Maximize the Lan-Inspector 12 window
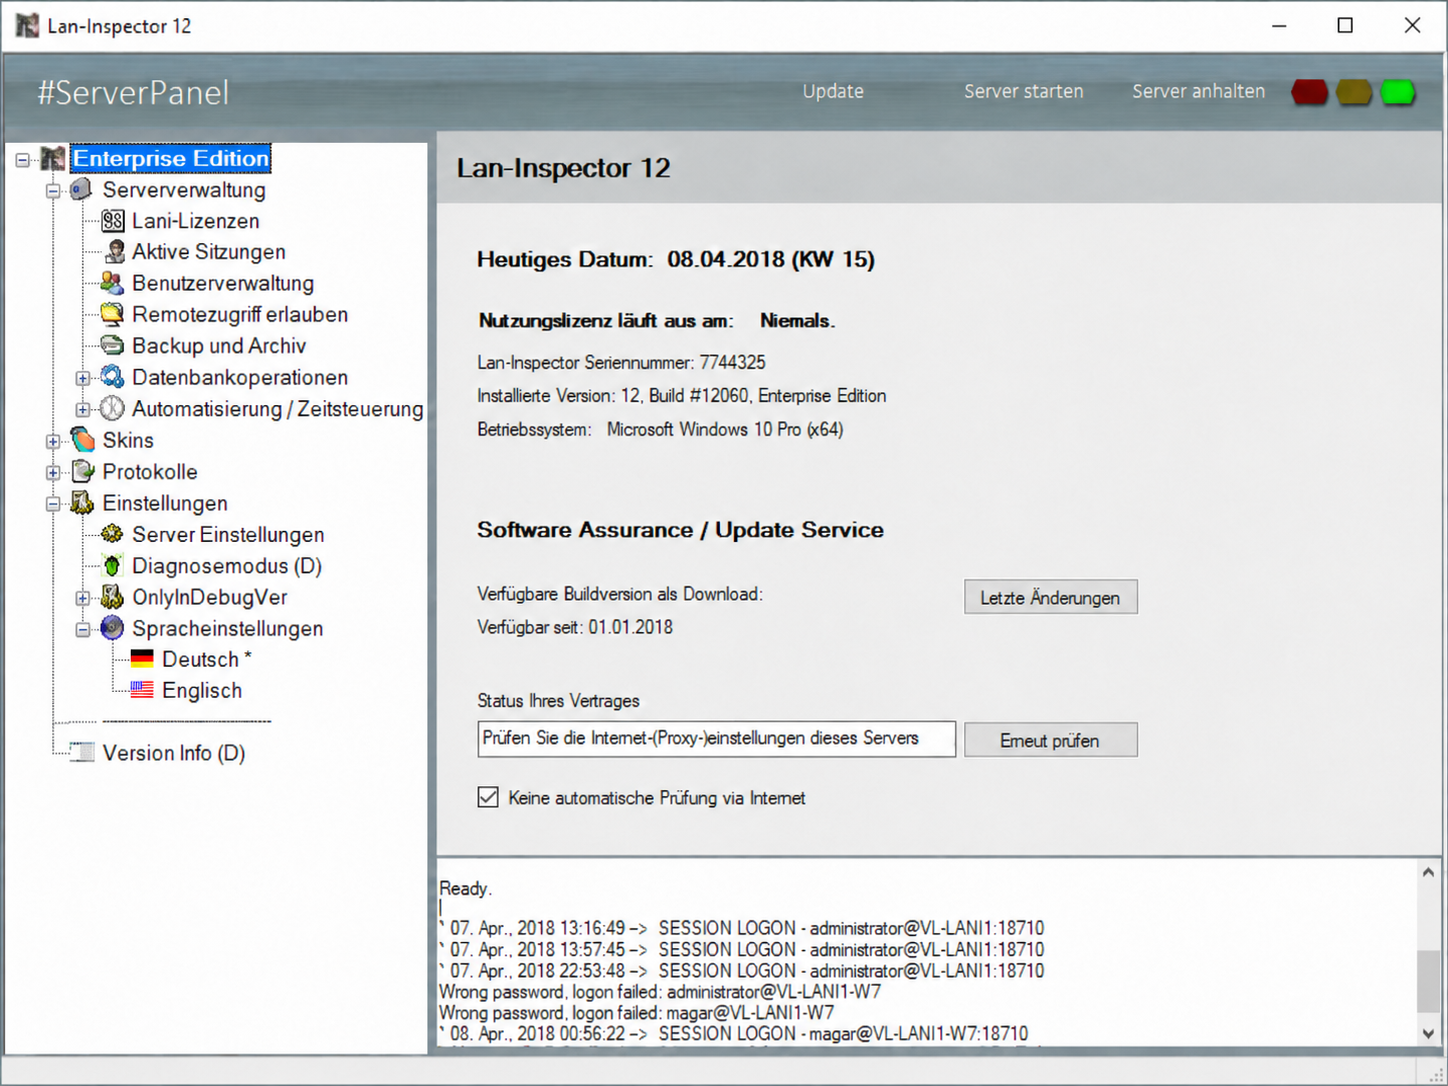The width and height of the screenshot is (1448, 1086). click(x=1345, y=25)
